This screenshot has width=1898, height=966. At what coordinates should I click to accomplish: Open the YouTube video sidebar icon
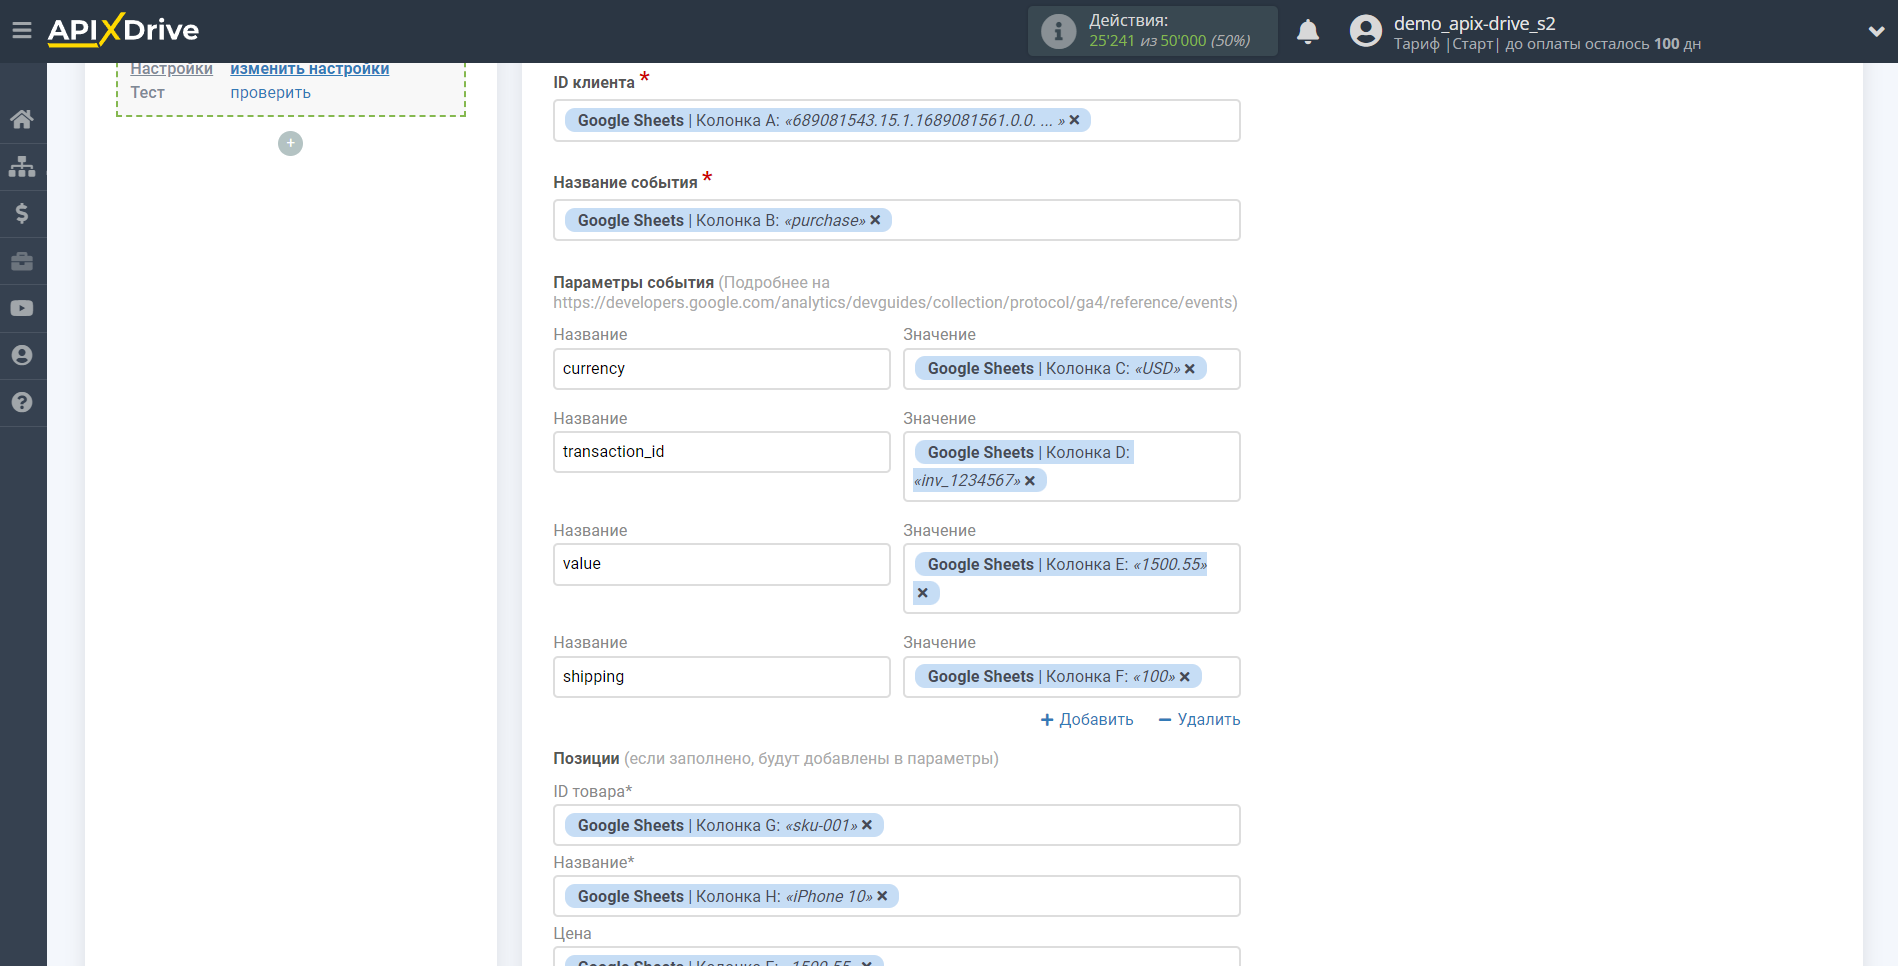point(22,308)
